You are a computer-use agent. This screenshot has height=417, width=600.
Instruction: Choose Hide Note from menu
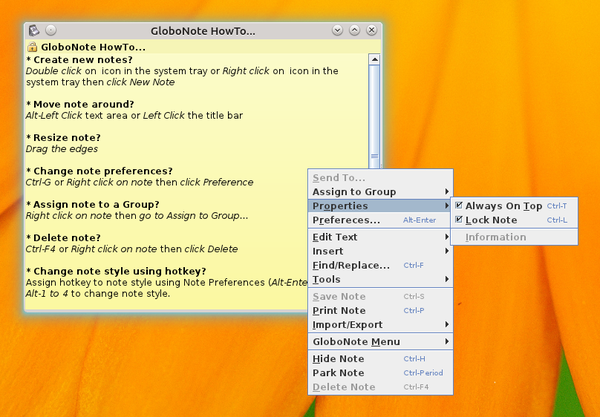pyautogui.click(x=381, y=359)
